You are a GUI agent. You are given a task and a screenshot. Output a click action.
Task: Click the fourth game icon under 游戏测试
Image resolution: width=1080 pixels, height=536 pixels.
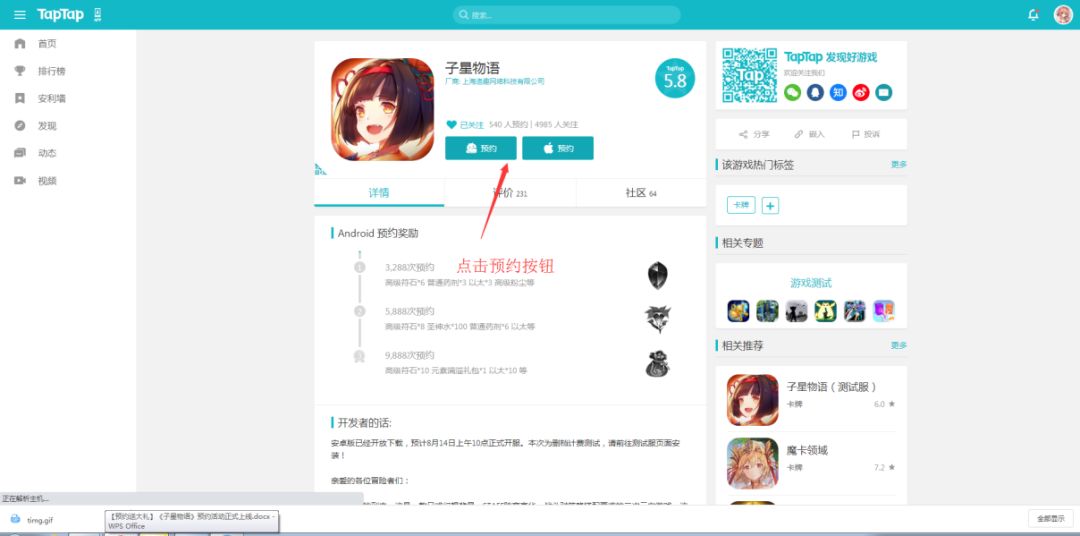point(825,311)
